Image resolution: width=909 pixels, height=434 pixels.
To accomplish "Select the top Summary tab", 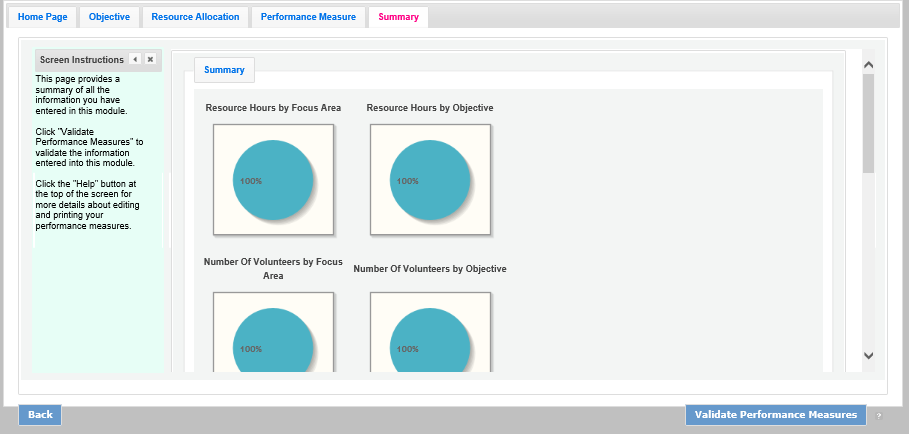I will tap(398, 17).
